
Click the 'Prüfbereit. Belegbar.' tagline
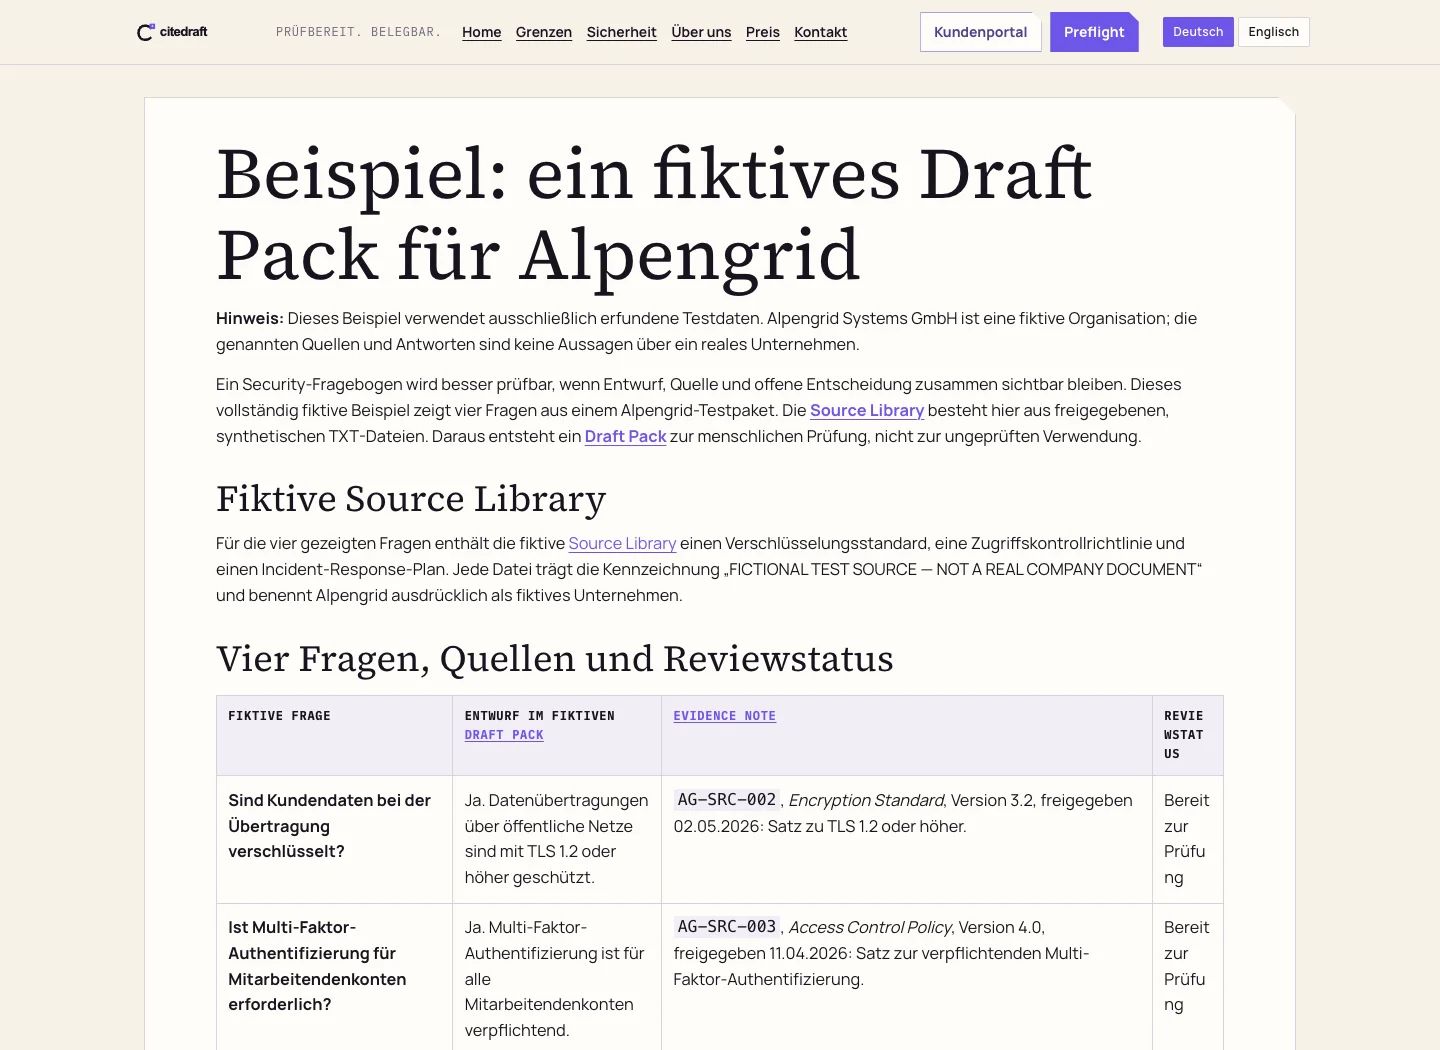pos(358,32)
